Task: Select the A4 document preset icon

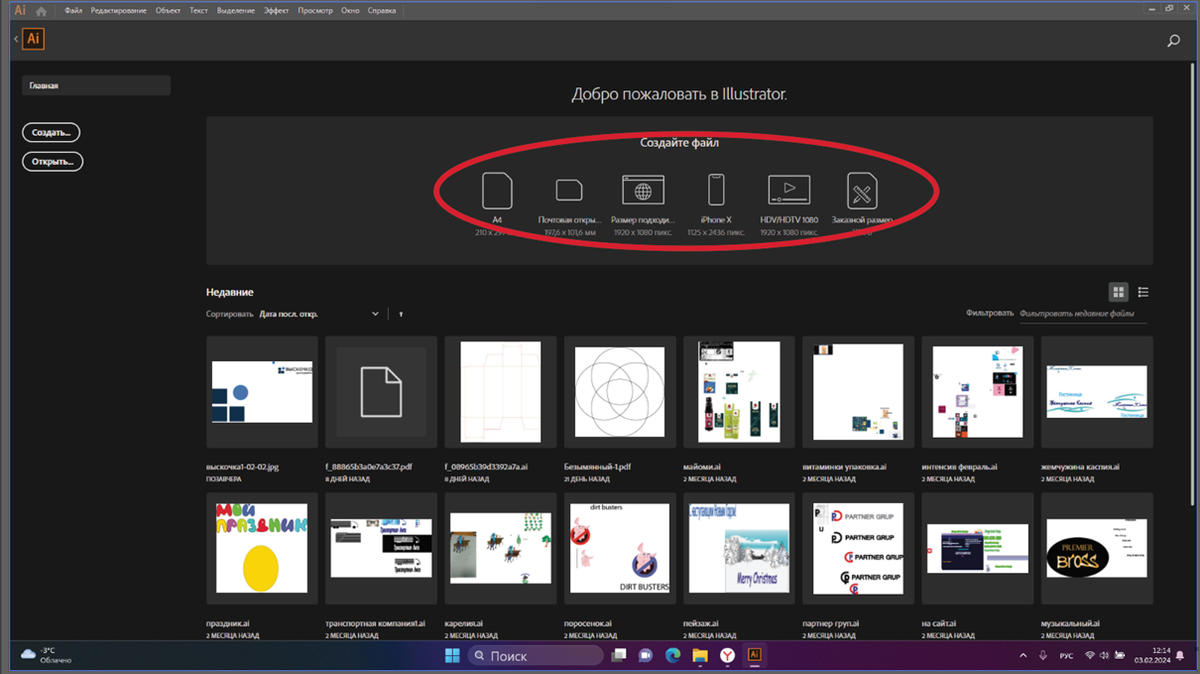Action: click(x=497, y=190)
